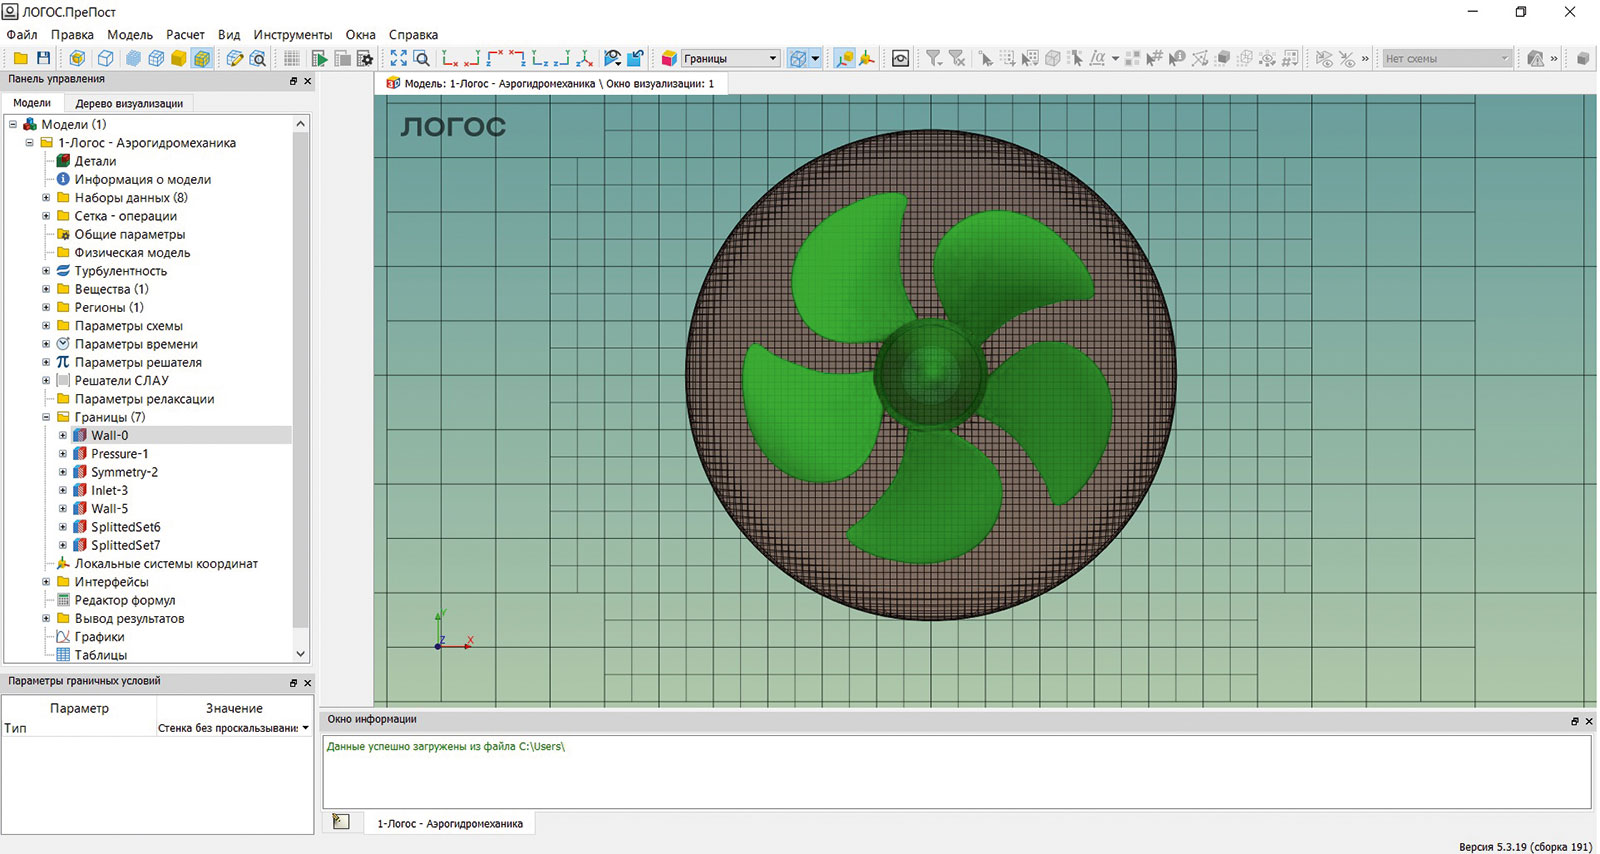Screen dimensions: 1600x854
Task: Click the calculation settings gear icon
Action: point(365,59)
